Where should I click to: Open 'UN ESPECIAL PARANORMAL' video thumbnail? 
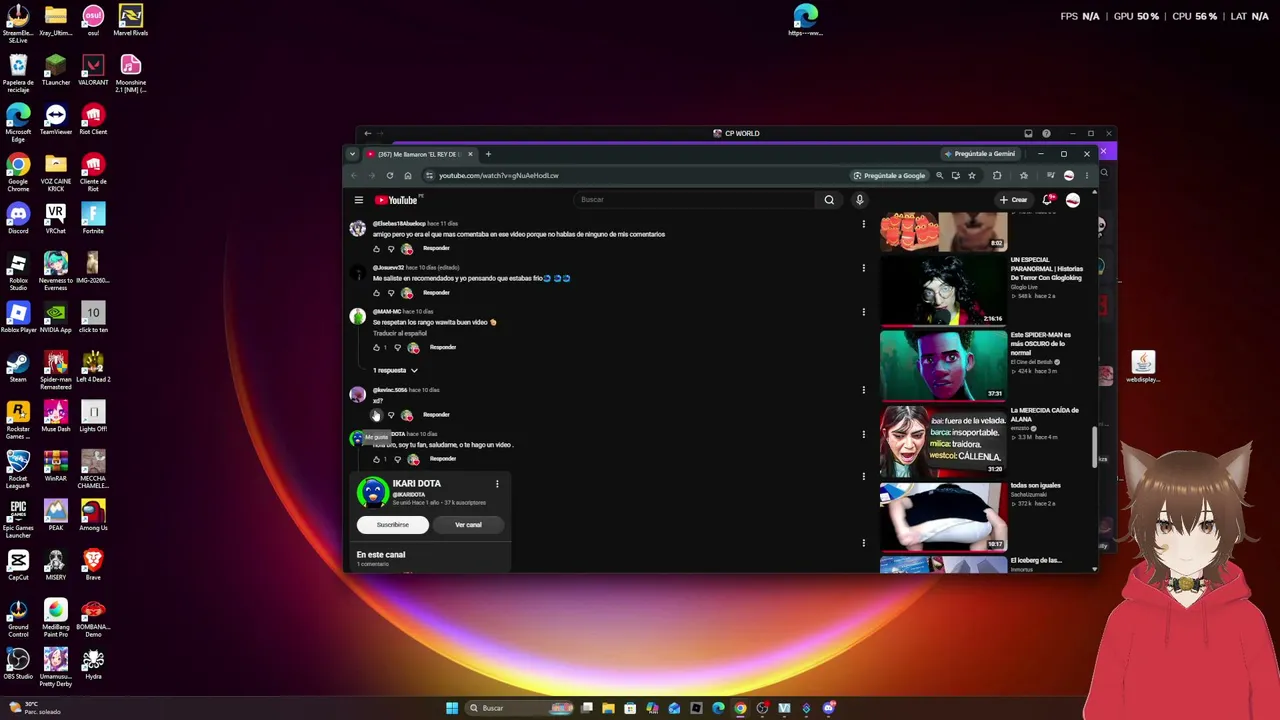(x=943, y=290)
